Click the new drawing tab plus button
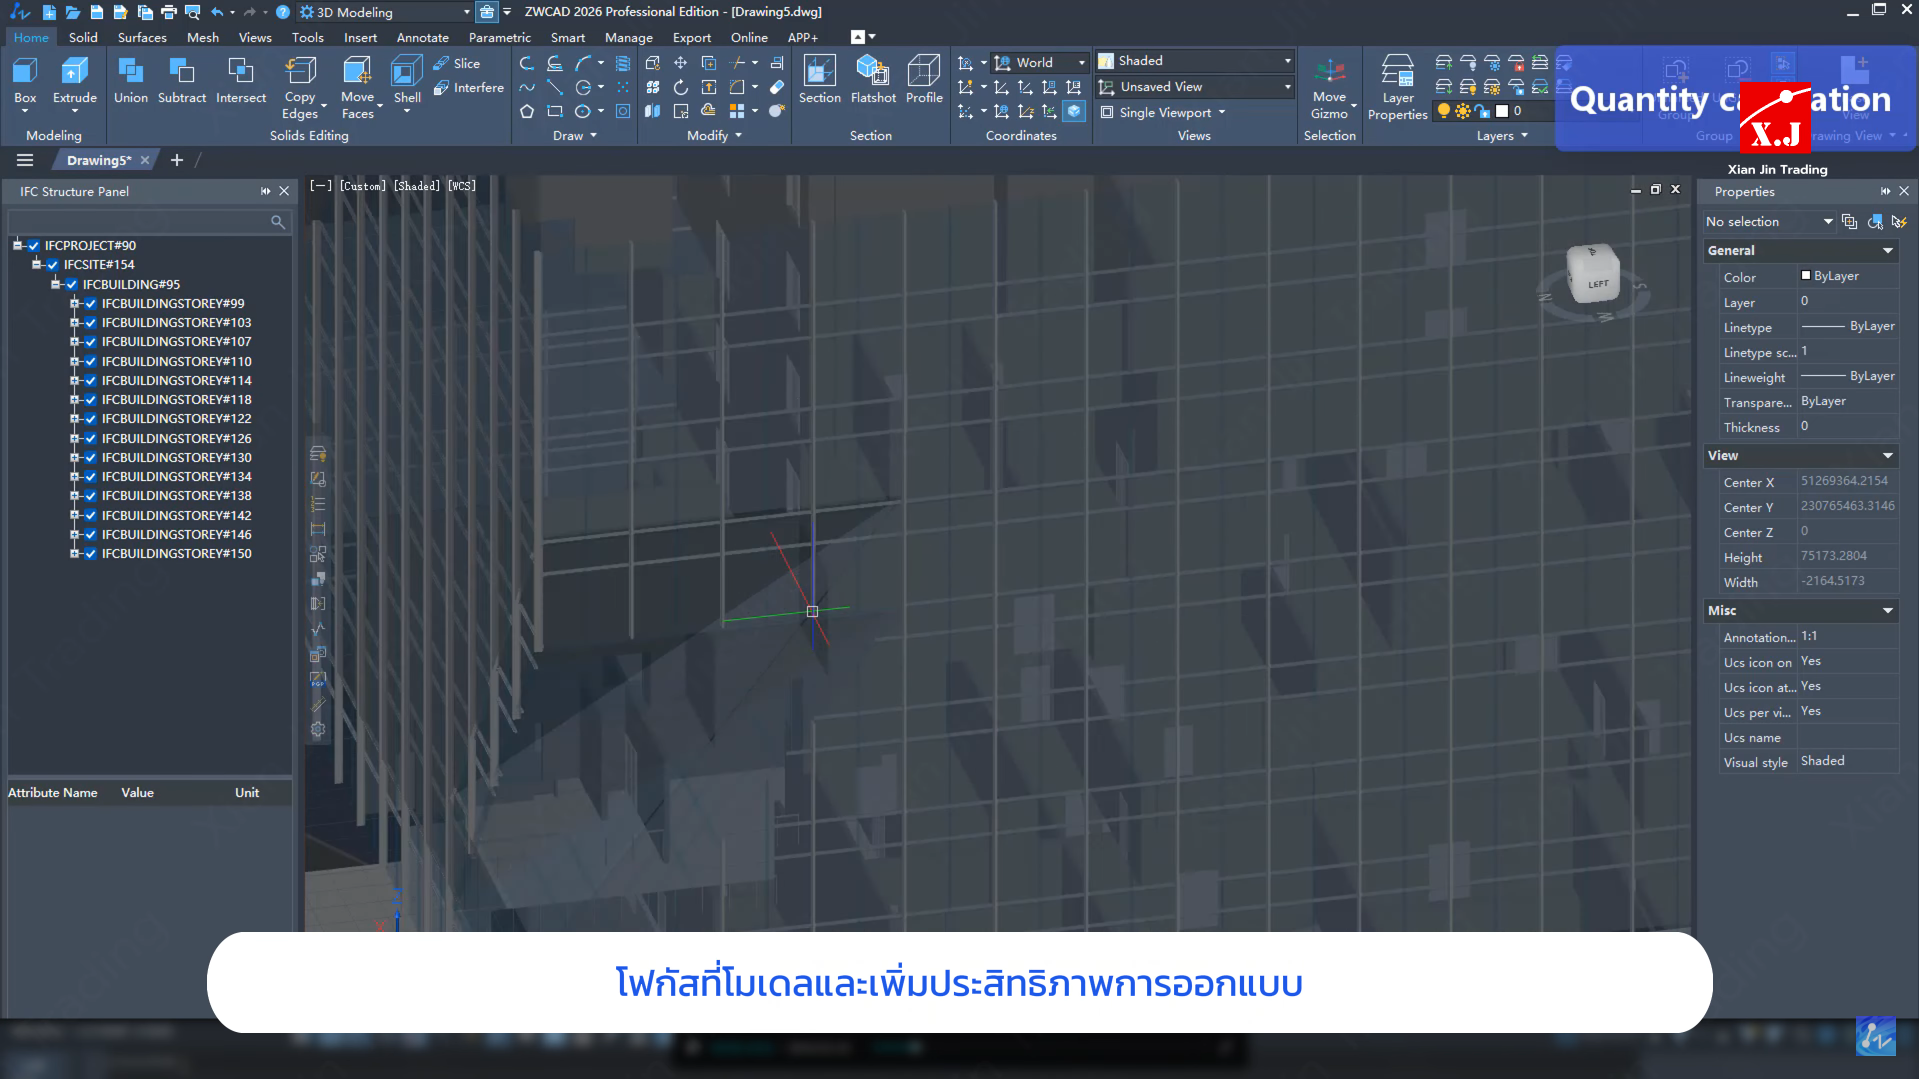The height and width of the screenshot is (1079, 1919). (177, 160)
